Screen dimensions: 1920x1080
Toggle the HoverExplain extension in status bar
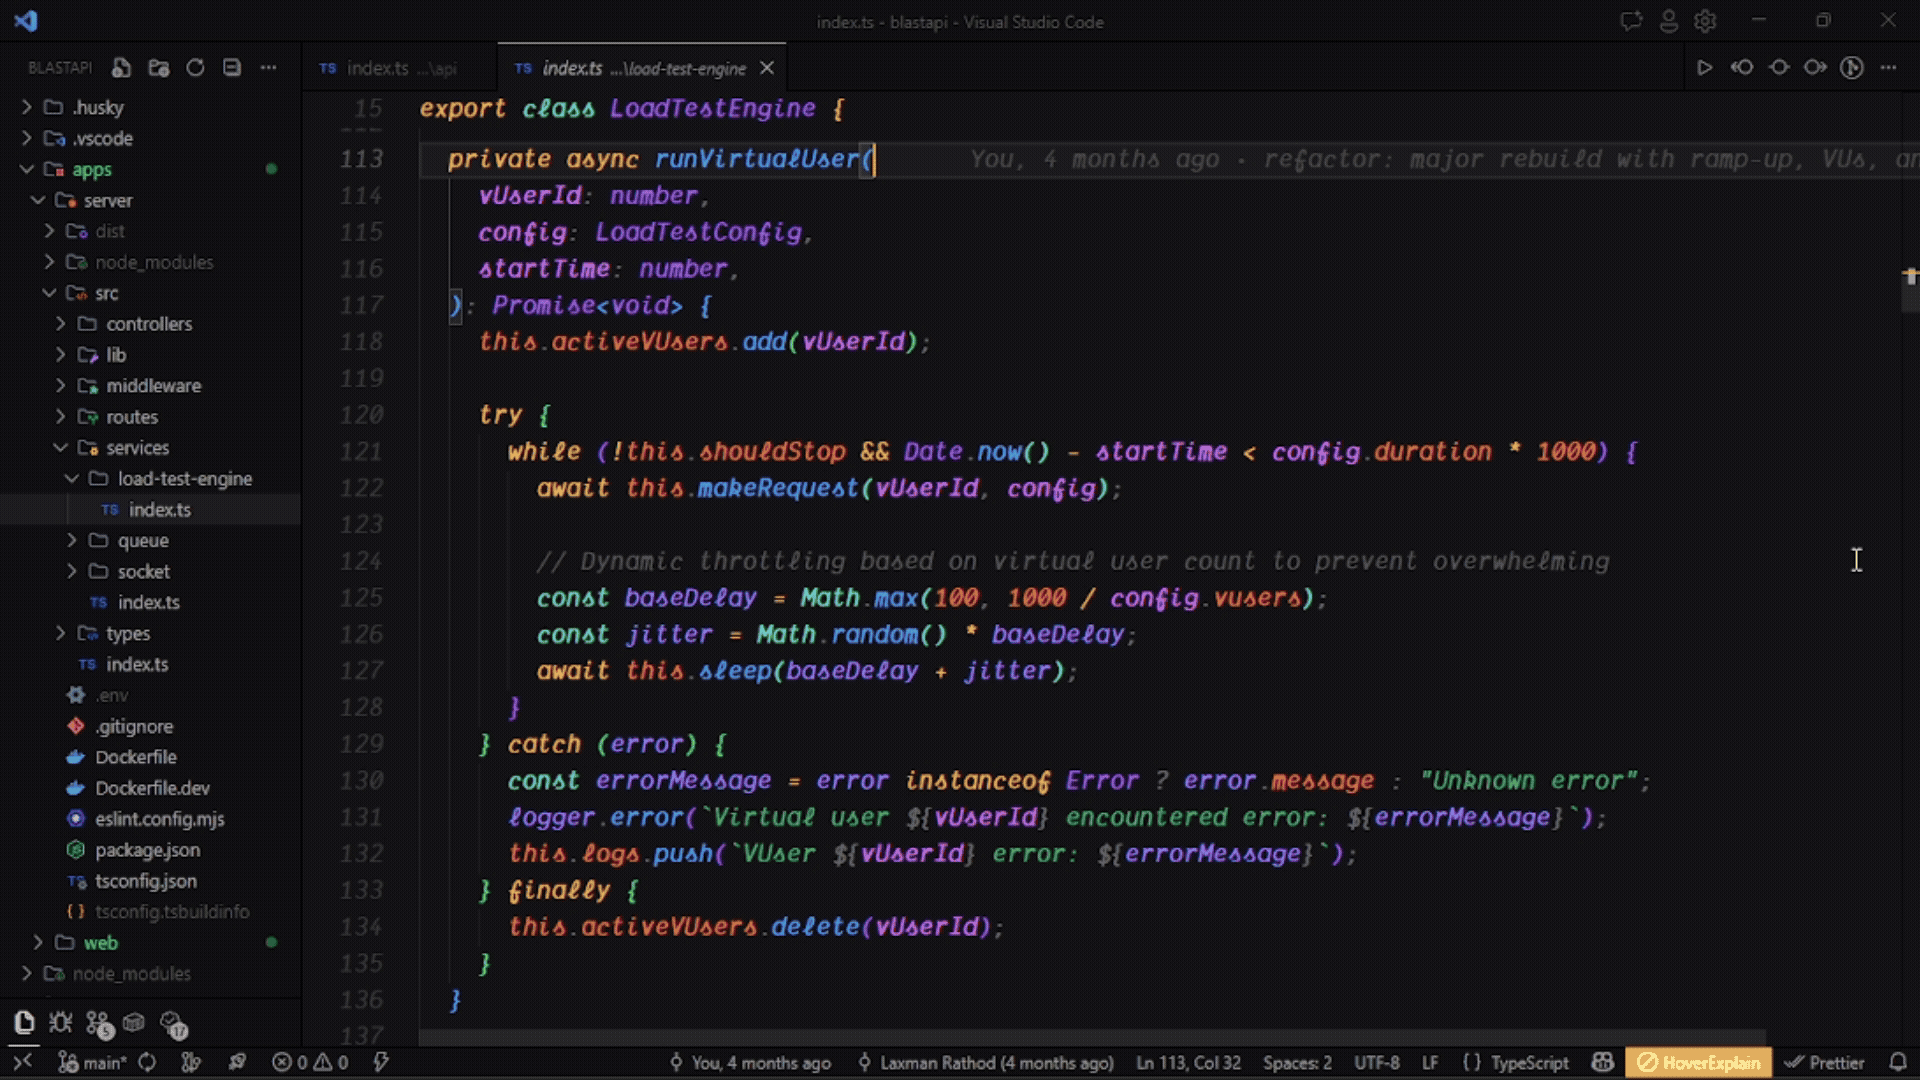pos(1699,1062)
